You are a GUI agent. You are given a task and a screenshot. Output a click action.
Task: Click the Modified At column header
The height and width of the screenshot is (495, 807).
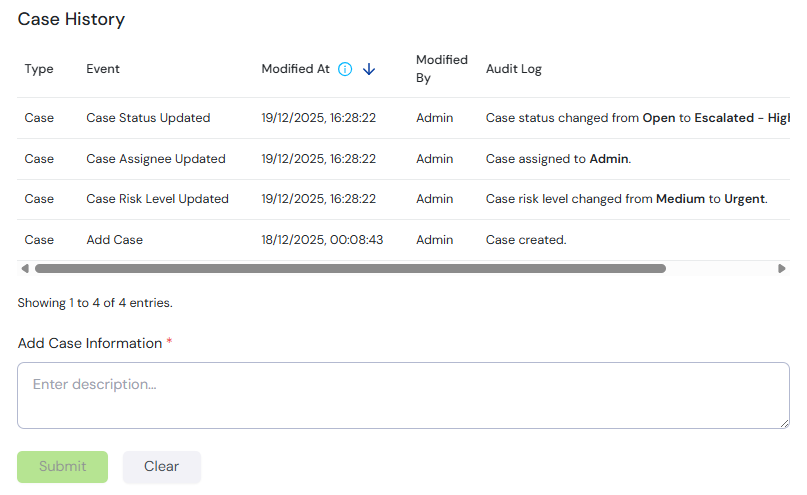point(295,69)
